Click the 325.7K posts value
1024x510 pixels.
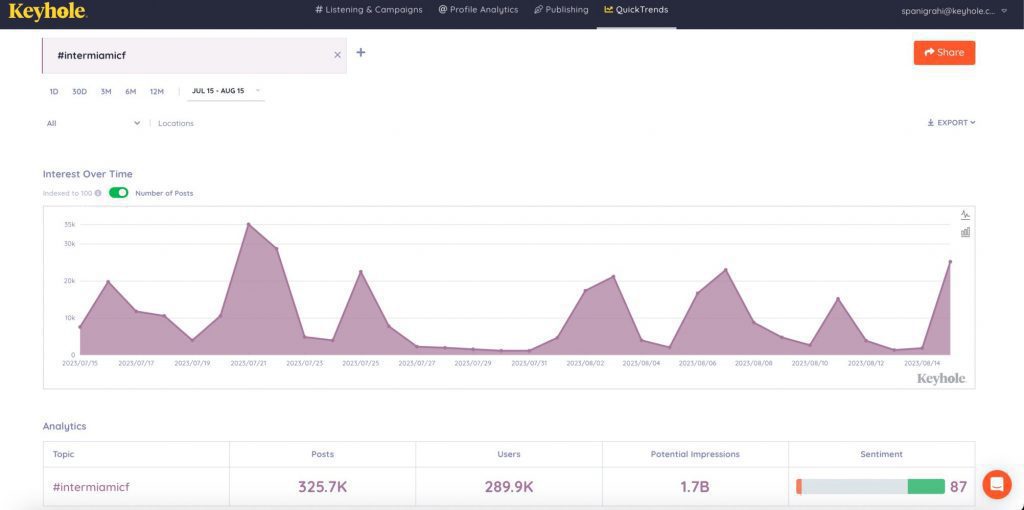pos(322,486)
